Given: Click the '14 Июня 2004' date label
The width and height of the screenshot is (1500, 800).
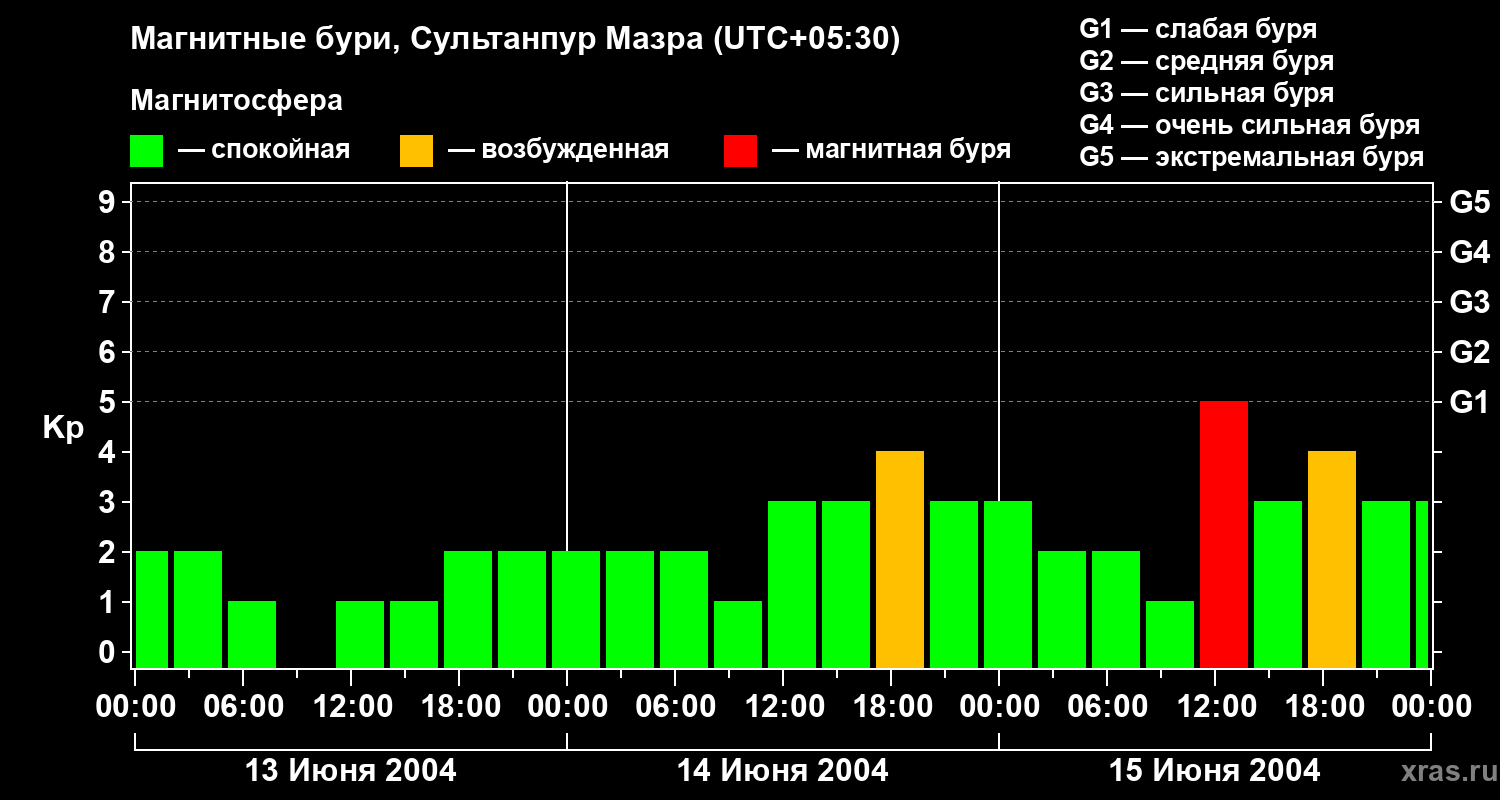Looking at the screenshot, I should (x=783, y=770).
